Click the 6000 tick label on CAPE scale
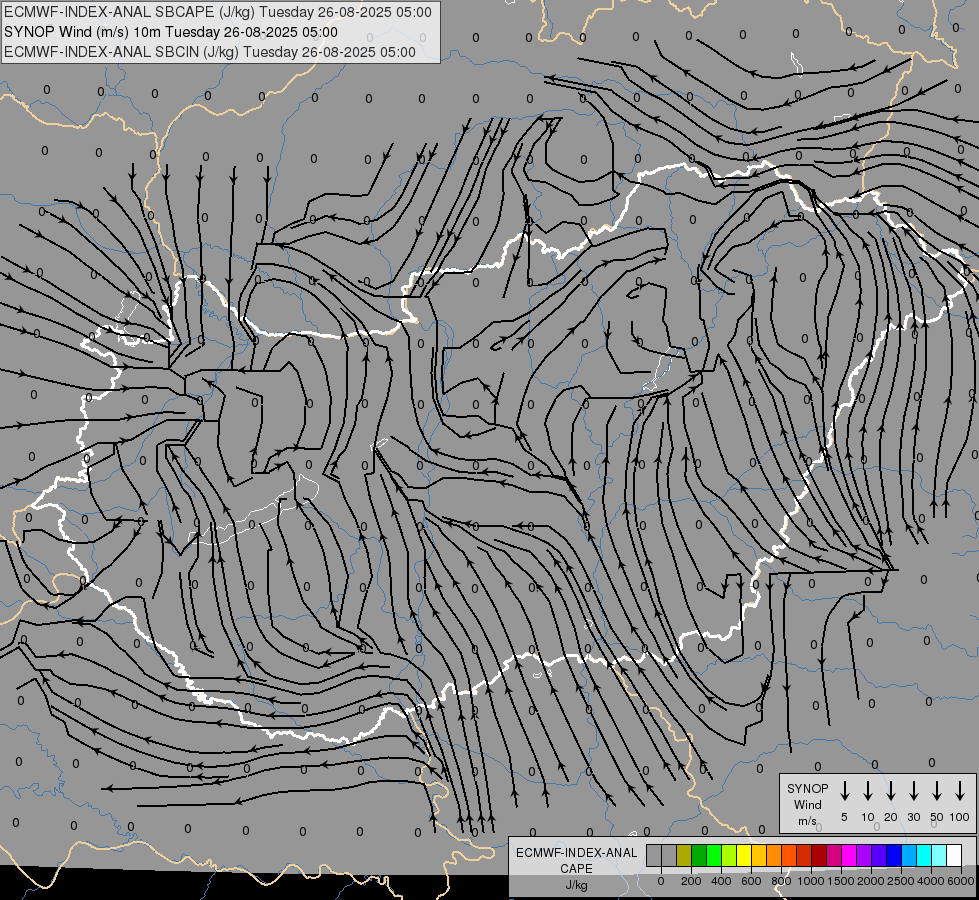This screenshot has height=900, width=979. [x=961, y=881]
